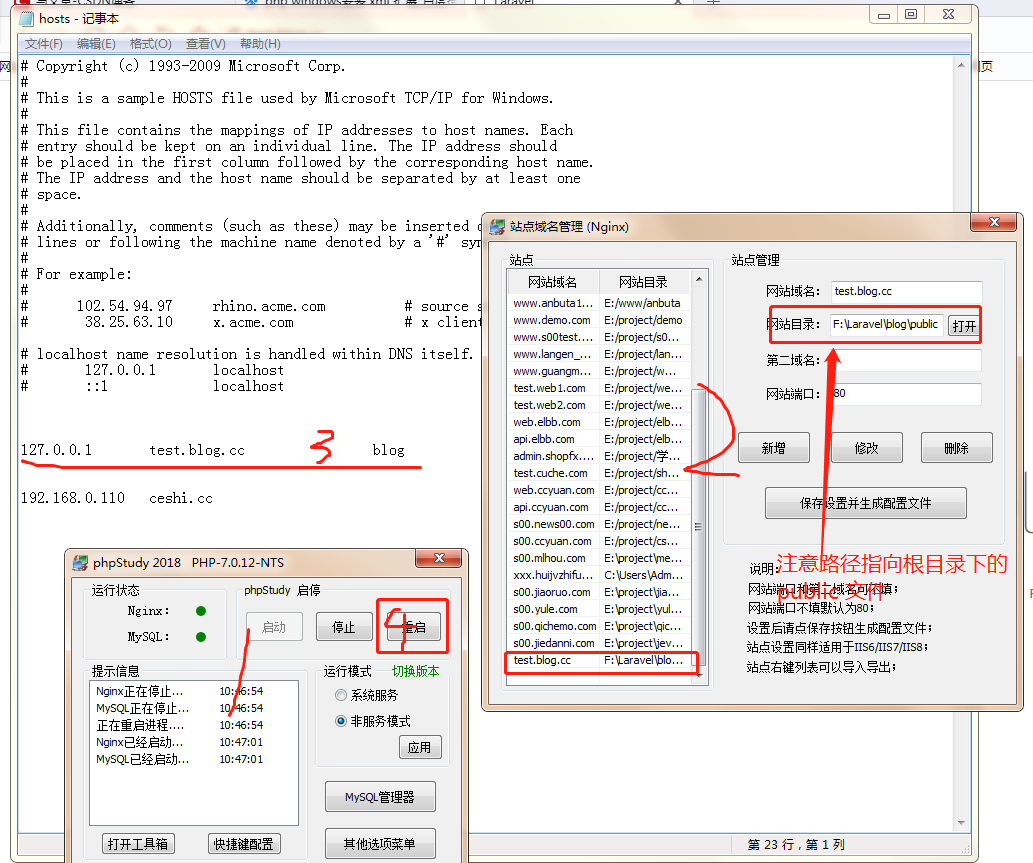Click Notepad scrollbar up arrow
Viewport: 1033px width, 863px height.
click(961, 65)
